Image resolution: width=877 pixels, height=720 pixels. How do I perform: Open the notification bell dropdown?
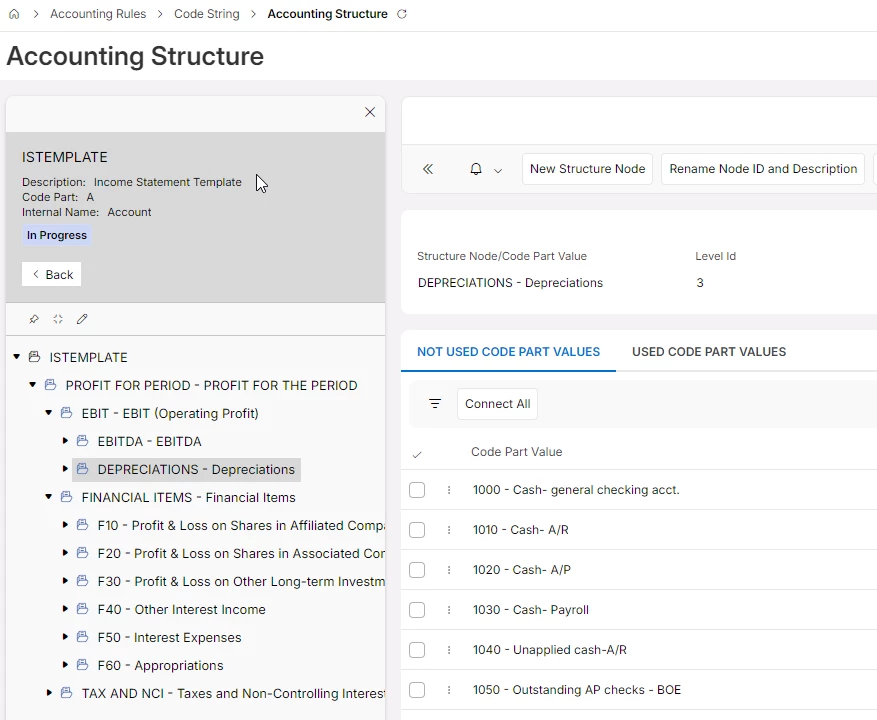(485, 169)
